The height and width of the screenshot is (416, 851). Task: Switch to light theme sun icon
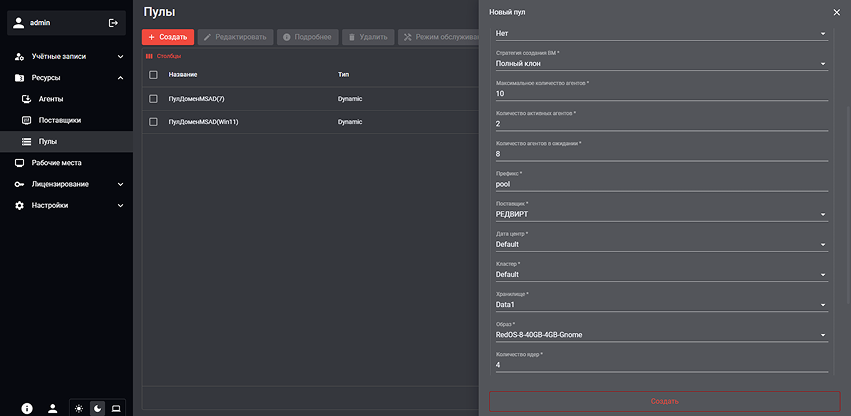(x=80, y=408)
